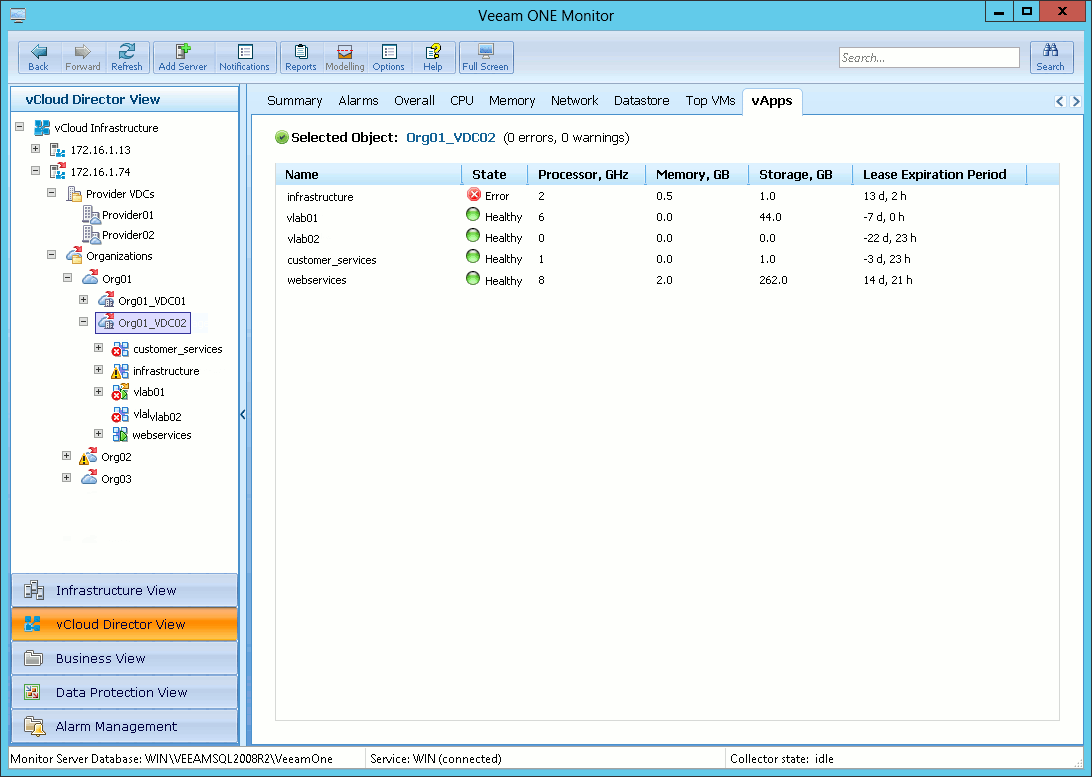1092x777 pixels.
Task: Open the Overall tab
Action: [414, 100]
